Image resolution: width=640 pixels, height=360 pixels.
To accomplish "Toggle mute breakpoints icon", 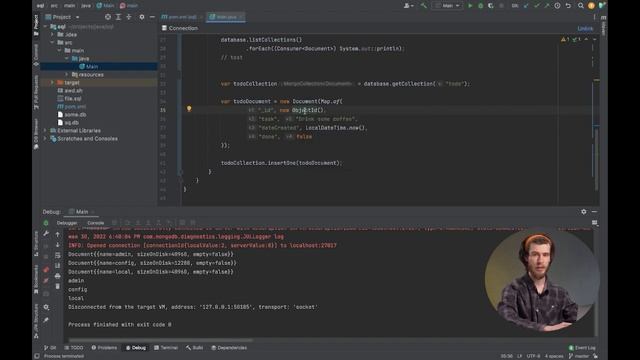I will [x=46, y=280].
